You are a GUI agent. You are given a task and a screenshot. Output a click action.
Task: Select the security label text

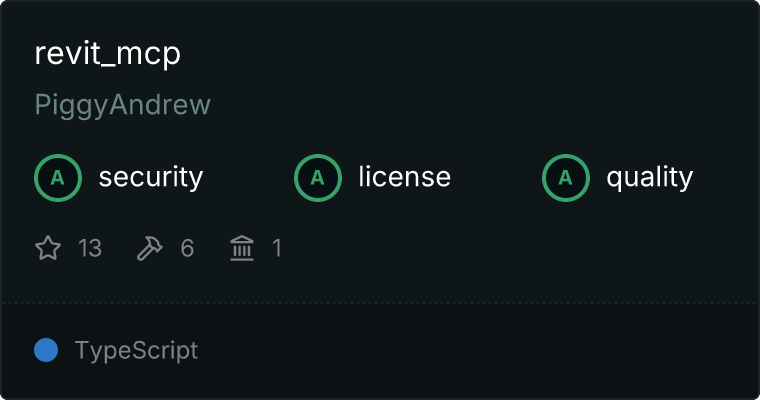pyautogui.click(x=151, y=177)
